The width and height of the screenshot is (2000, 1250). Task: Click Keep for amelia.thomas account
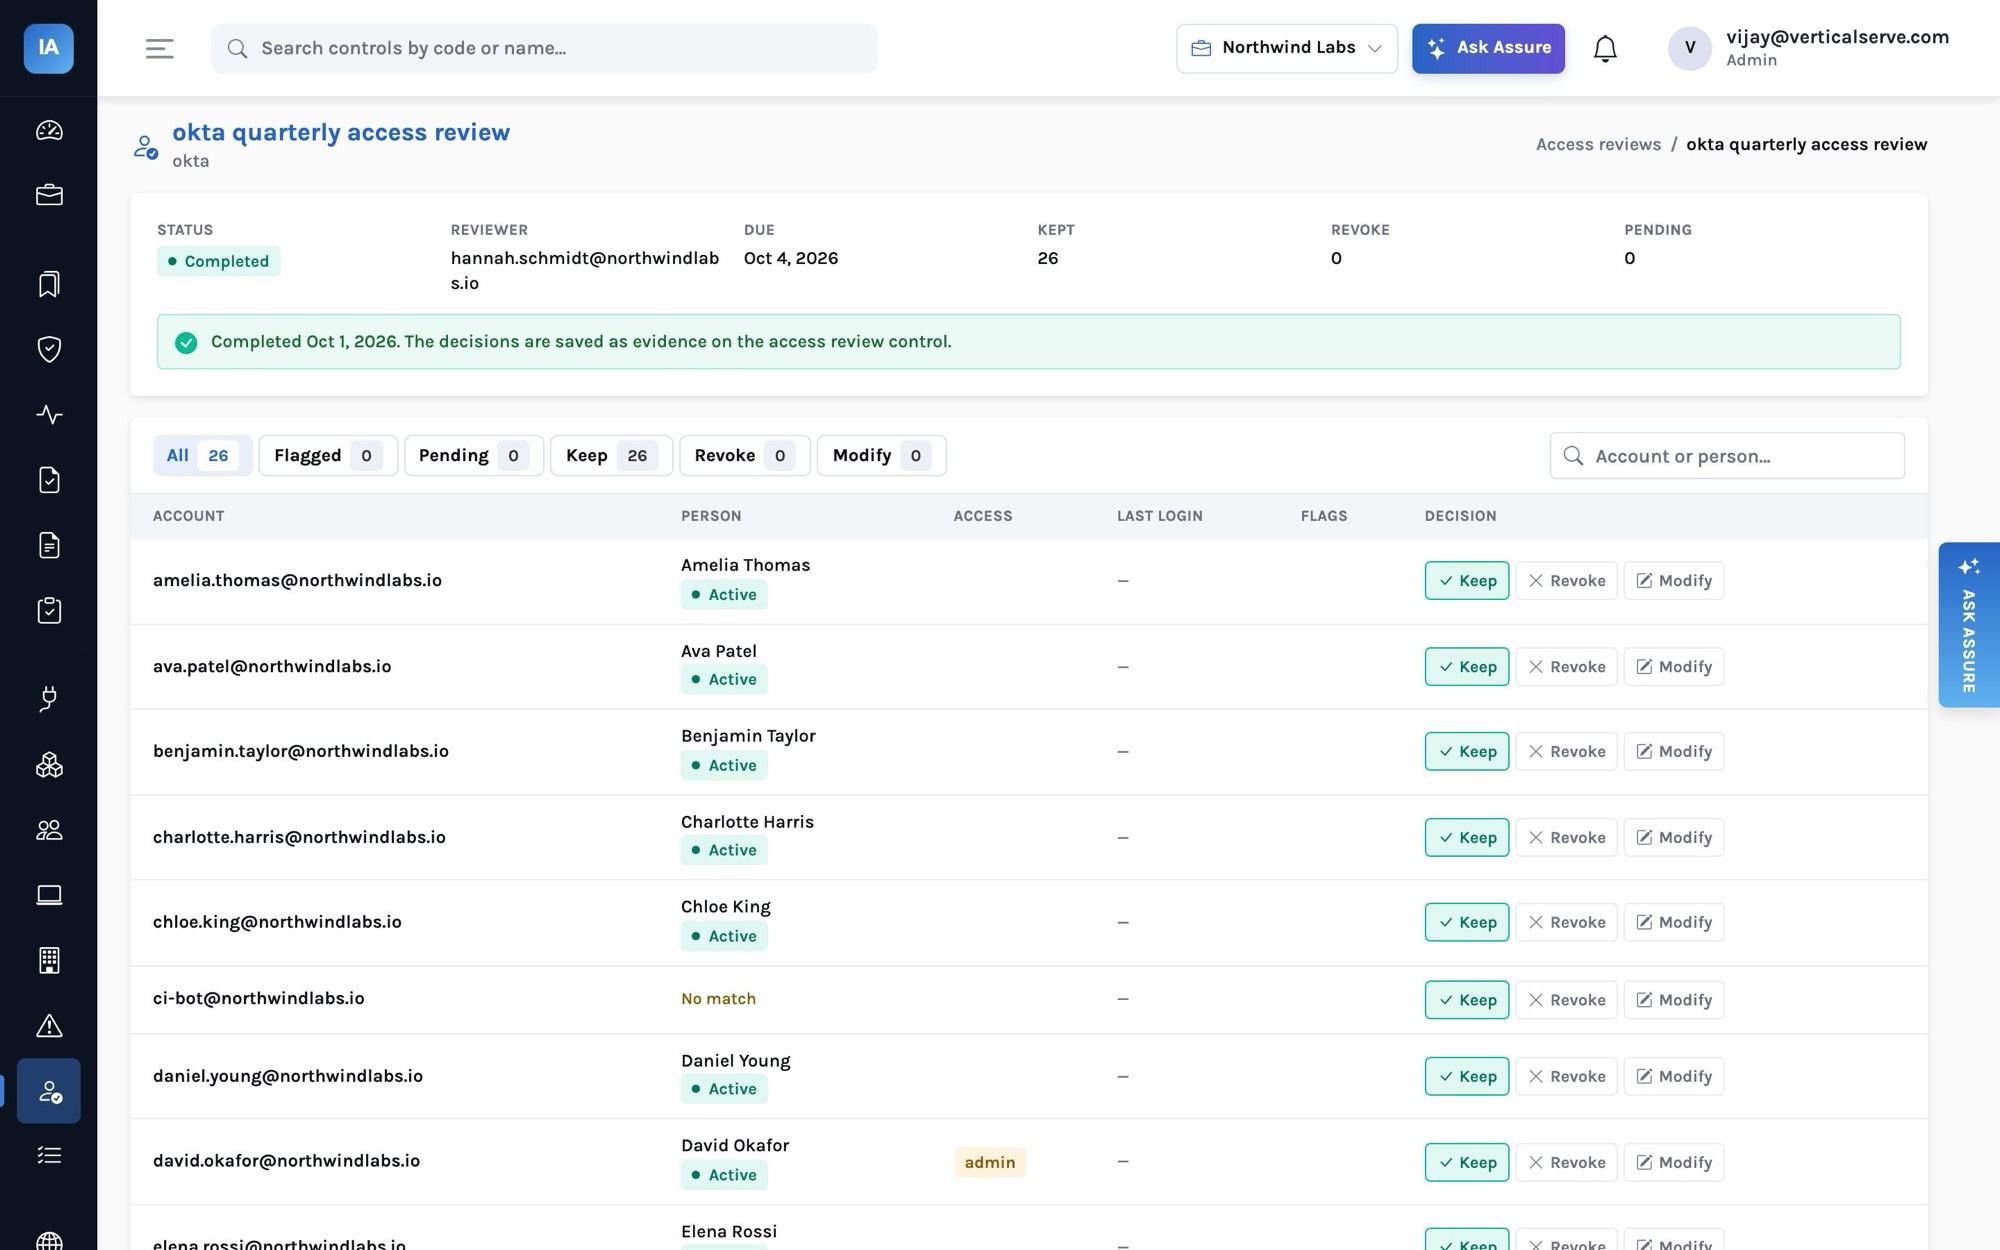point(1467,581)
